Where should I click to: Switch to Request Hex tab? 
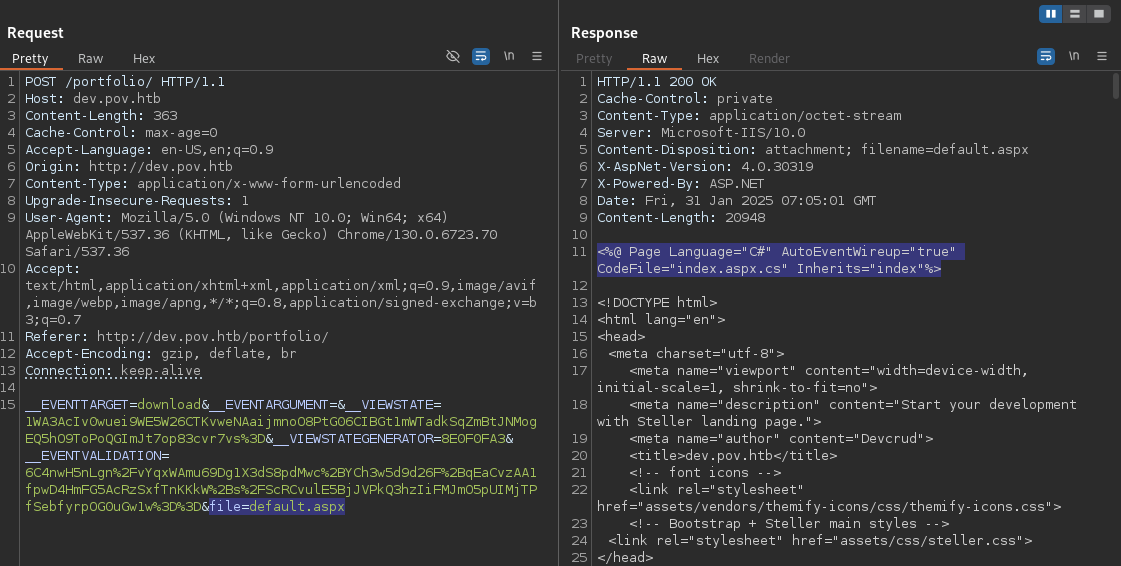click(x=144, y=59)
